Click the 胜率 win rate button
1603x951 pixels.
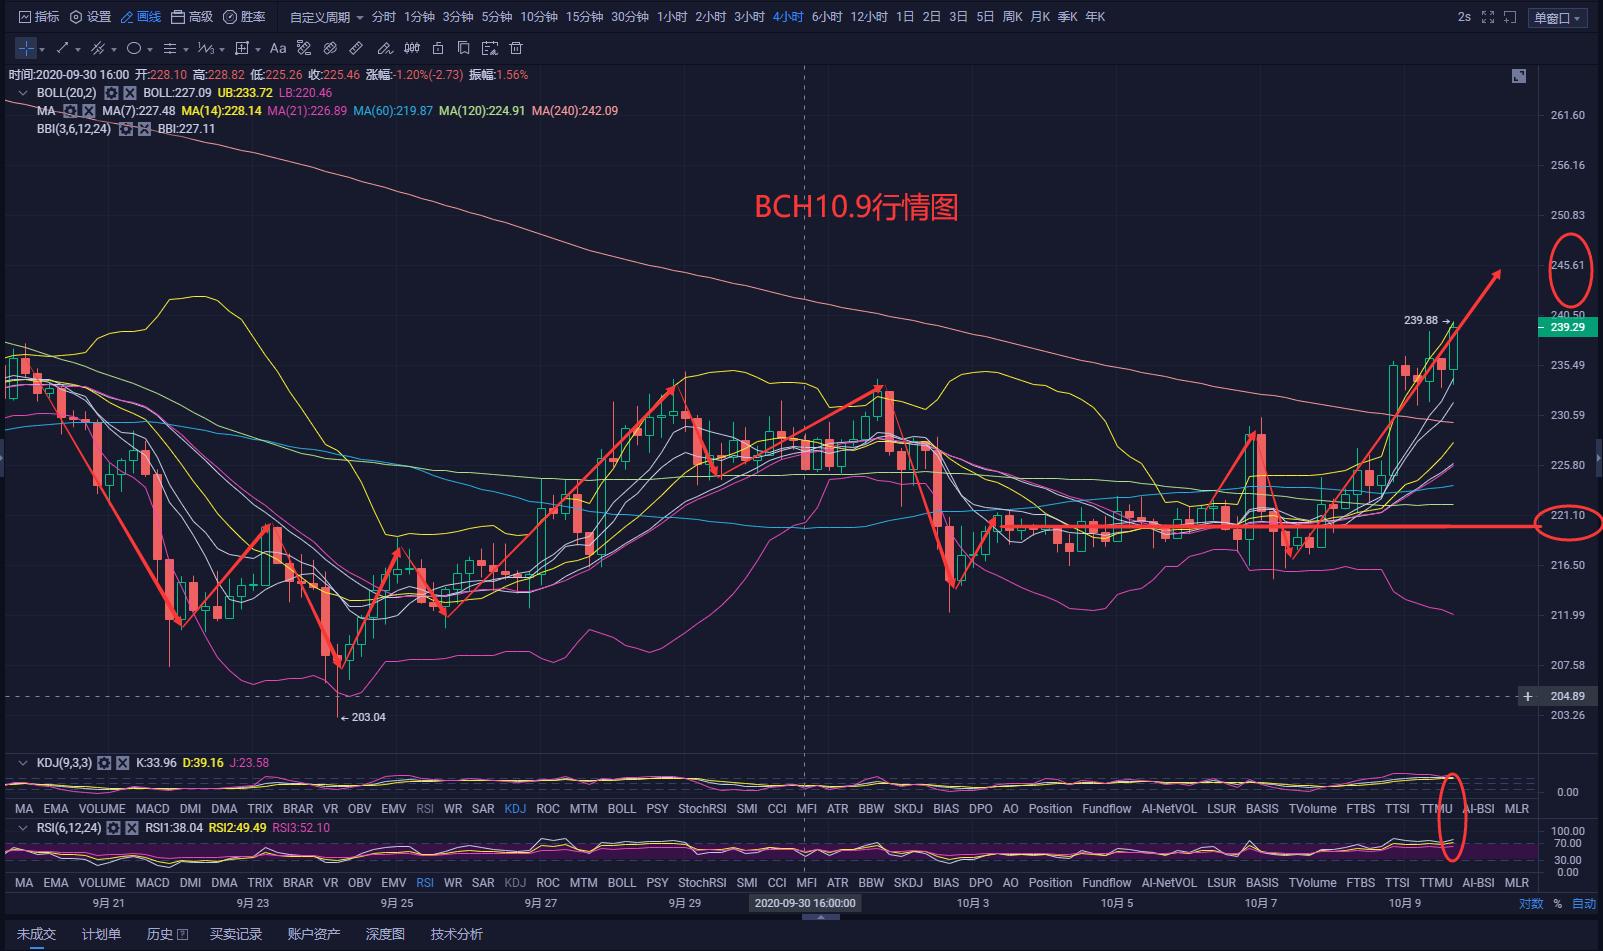coord(245,16)
